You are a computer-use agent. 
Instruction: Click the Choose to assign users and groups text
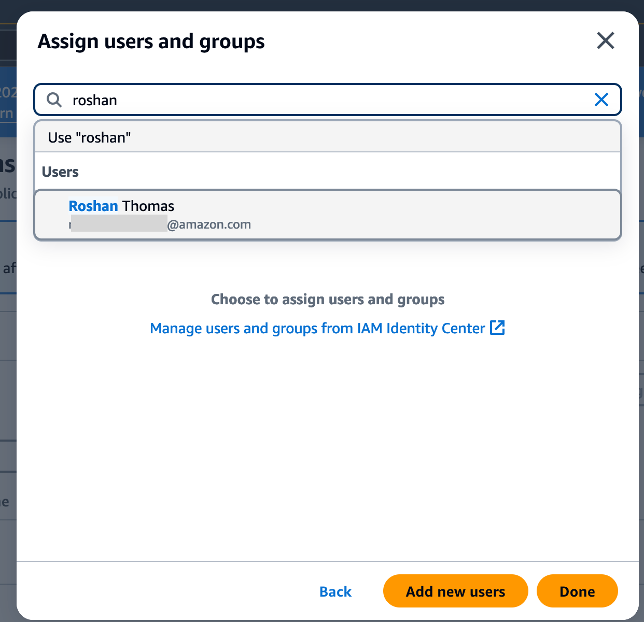[x=327, y=299]
